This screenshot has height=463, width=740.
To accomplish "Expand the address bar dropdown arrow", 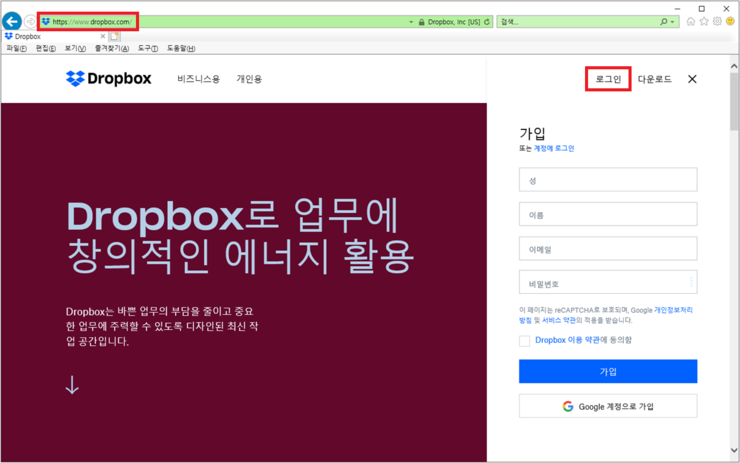I will coord(411,21).
